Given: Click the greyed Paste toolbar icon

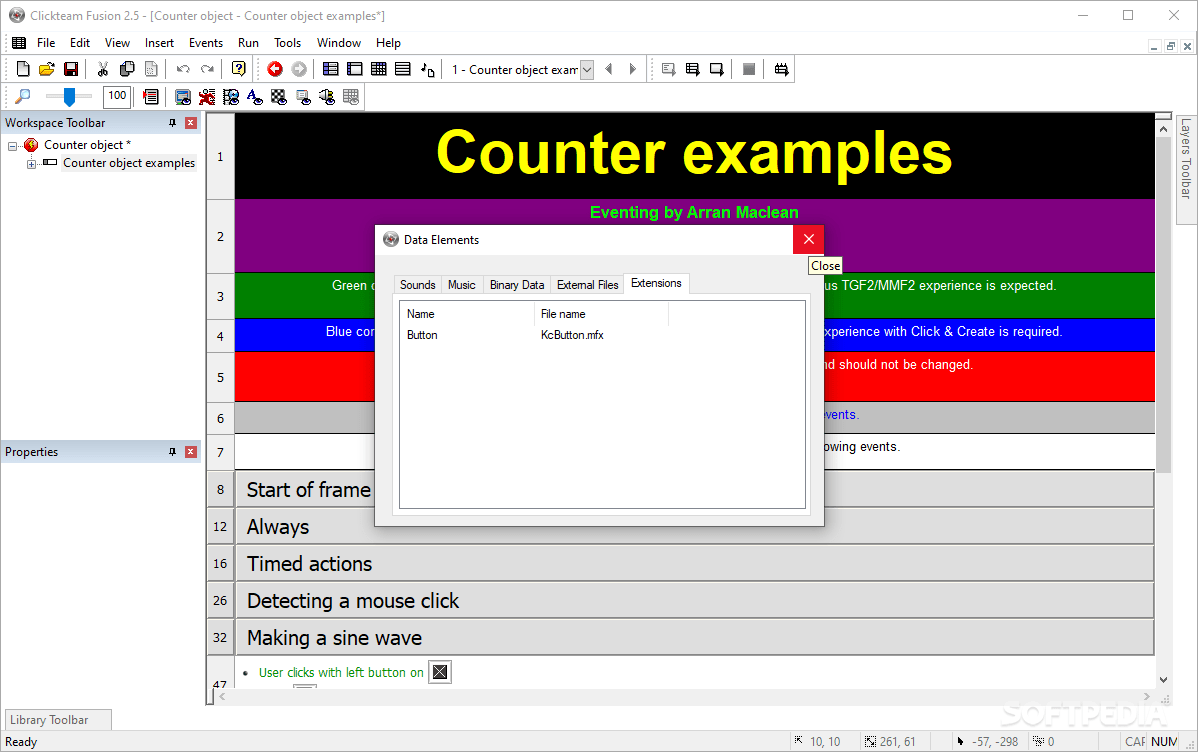Looking at the screenshot, I should (151, 70).
